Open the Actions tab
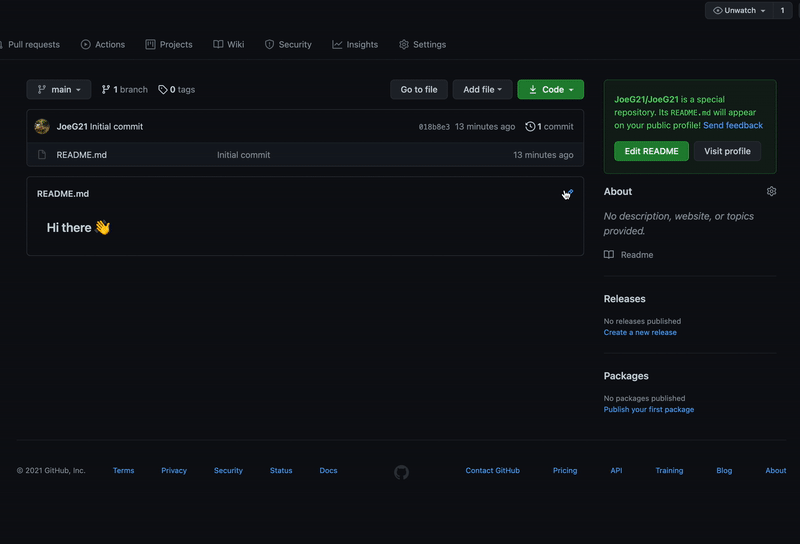The width and height of the screenshot is (800, 544). pos(103,44)
